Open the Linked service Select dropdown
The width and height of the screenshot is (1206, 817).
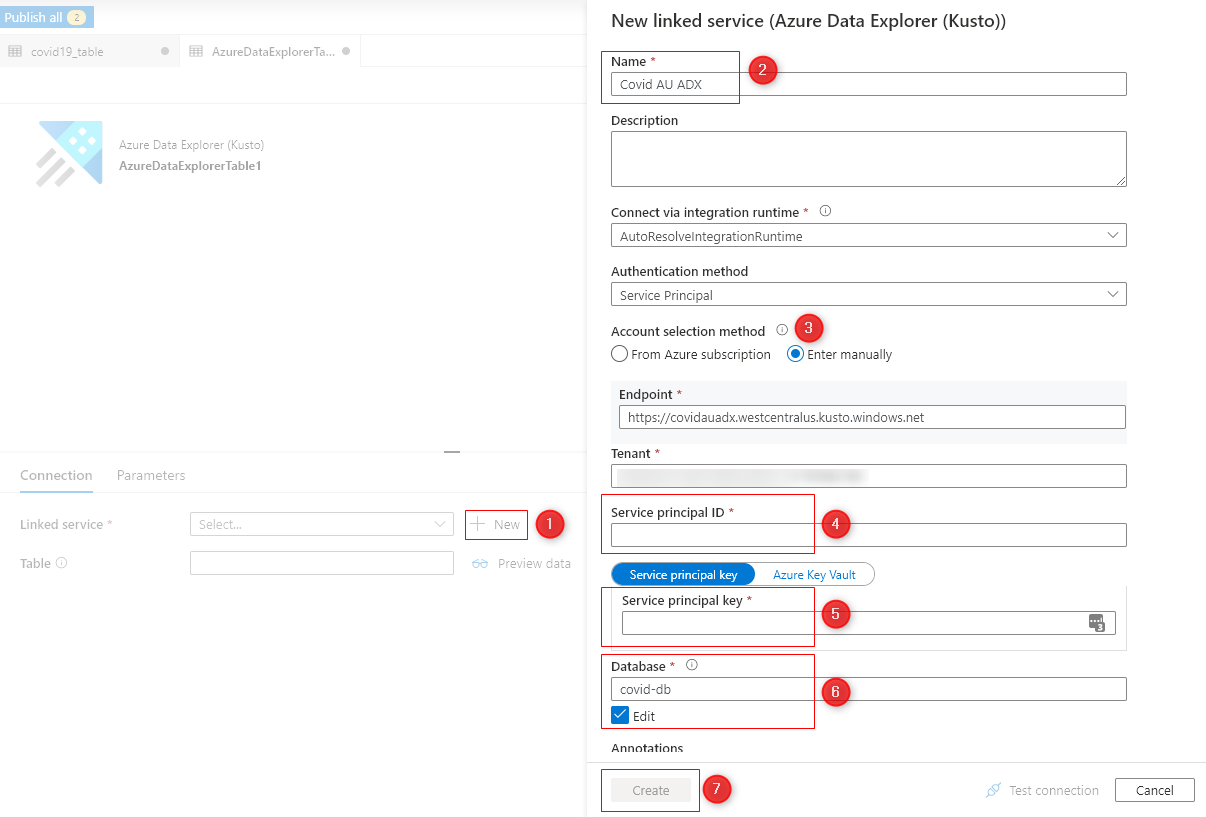click(322, 524)
